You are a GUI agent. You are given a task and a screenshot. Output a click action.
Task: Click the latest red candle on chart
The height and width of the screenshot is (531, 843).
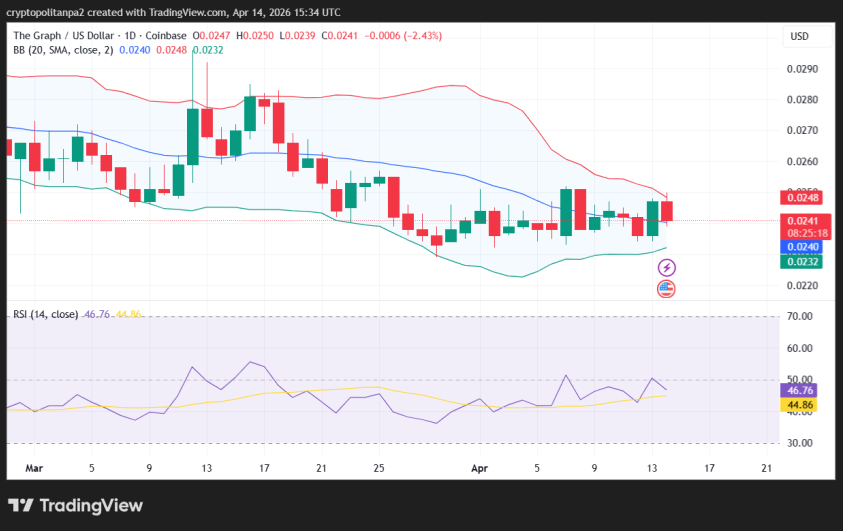[x=667, y=211]
